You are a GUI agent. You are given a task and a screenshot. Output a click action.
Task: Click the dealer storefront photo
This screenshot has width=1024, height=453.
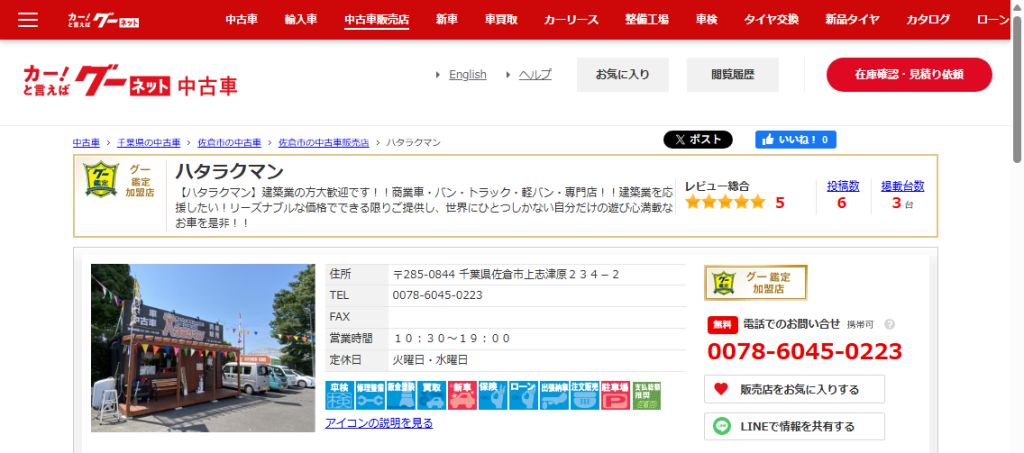click(203, 348)
